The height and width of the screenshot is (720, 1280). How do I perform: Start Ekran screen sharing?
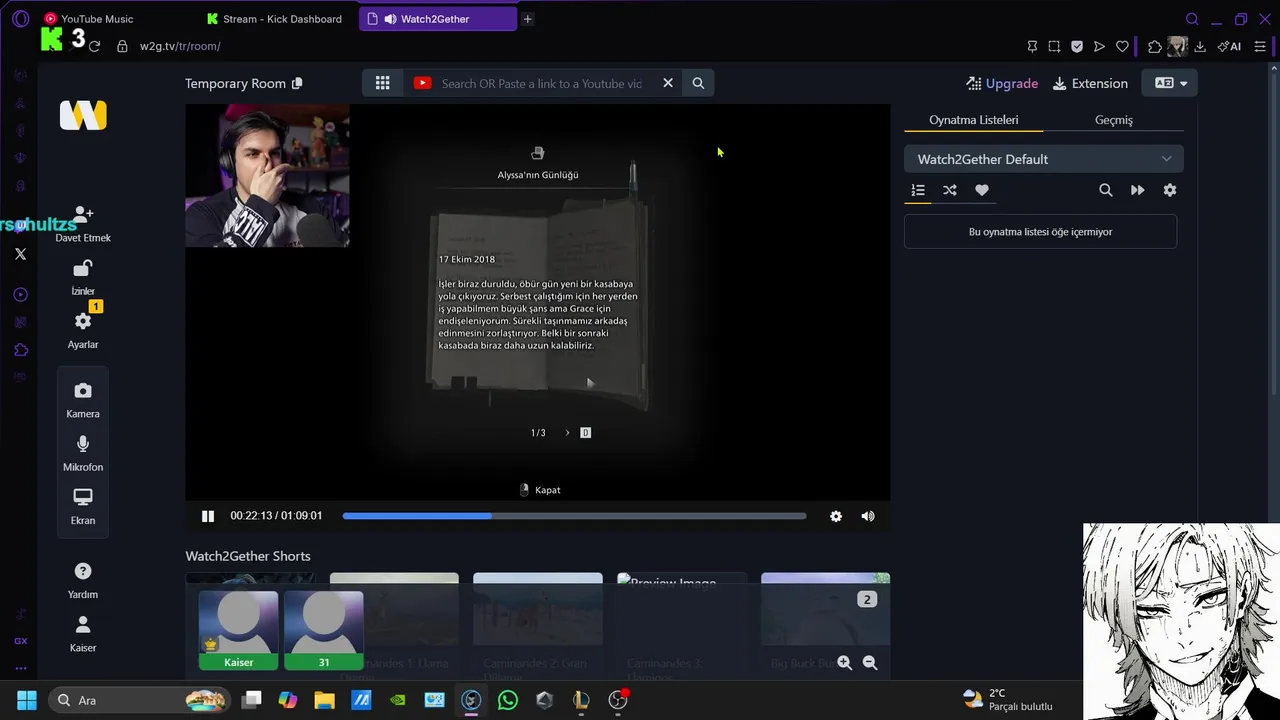coord(83,497)
